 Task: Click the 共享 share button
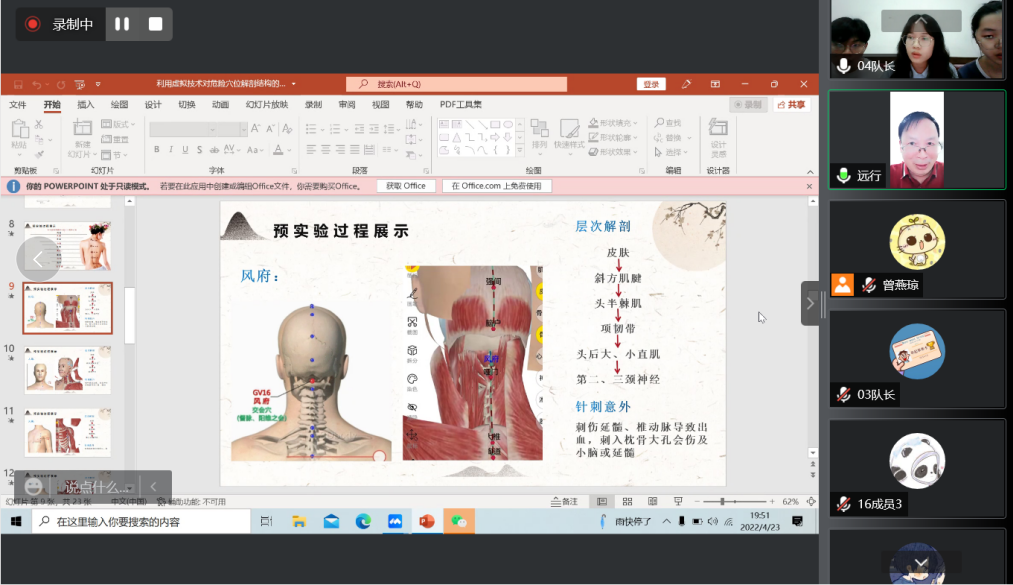point(793,105)
